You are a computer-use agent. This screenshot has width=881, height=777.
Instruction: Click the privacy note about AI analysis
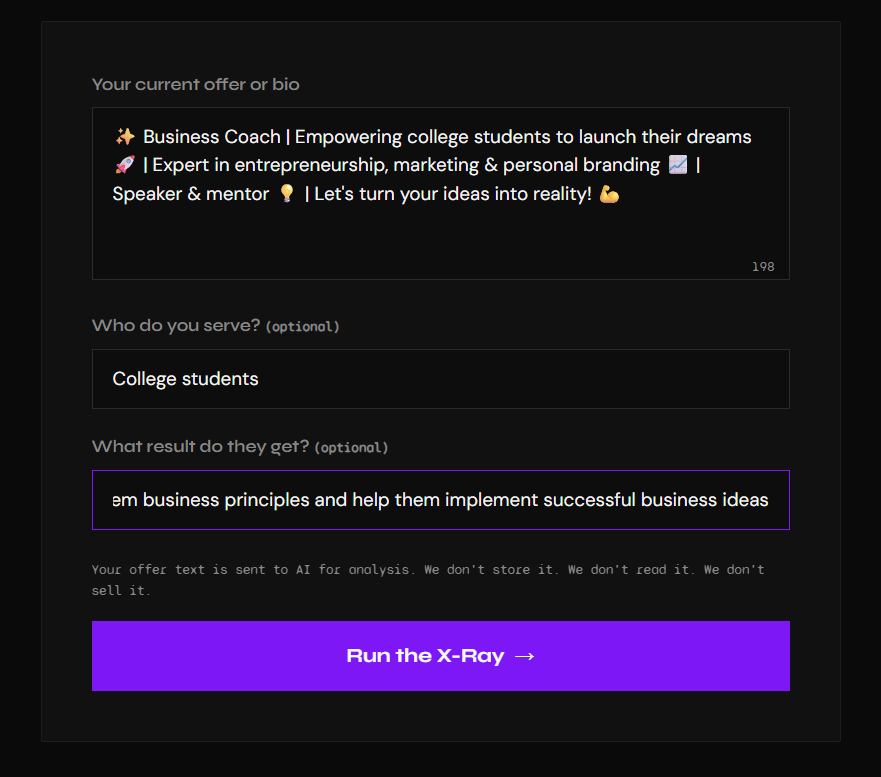(428, 580)
